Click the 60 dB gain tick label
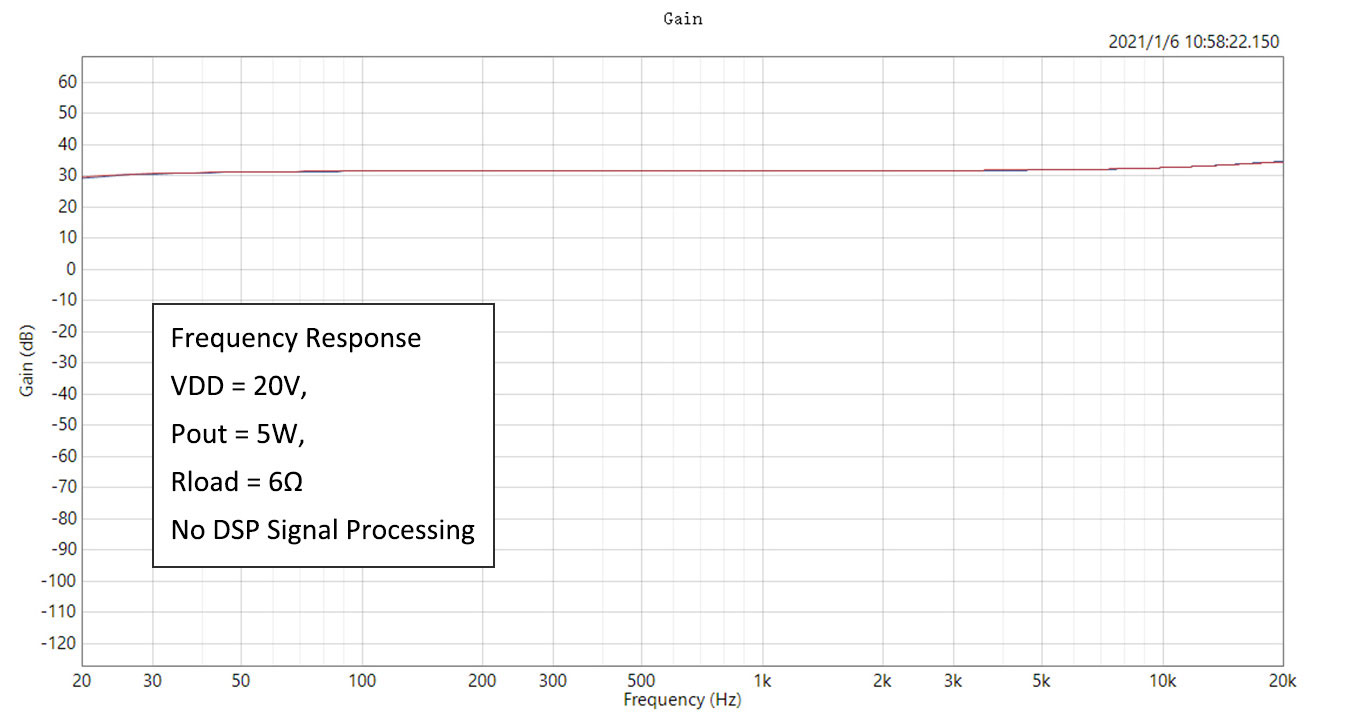The width and height of the screenshot is (1350, 724). tap(67, 82)
